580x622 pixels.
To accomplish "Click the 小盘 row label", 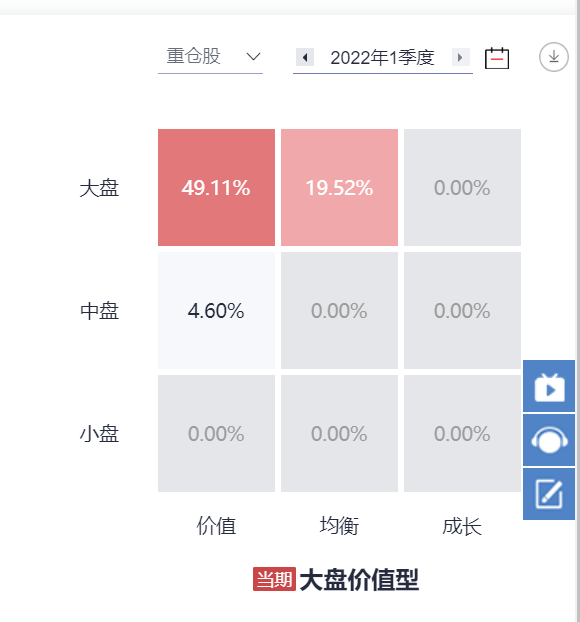I will coord(99,434).
